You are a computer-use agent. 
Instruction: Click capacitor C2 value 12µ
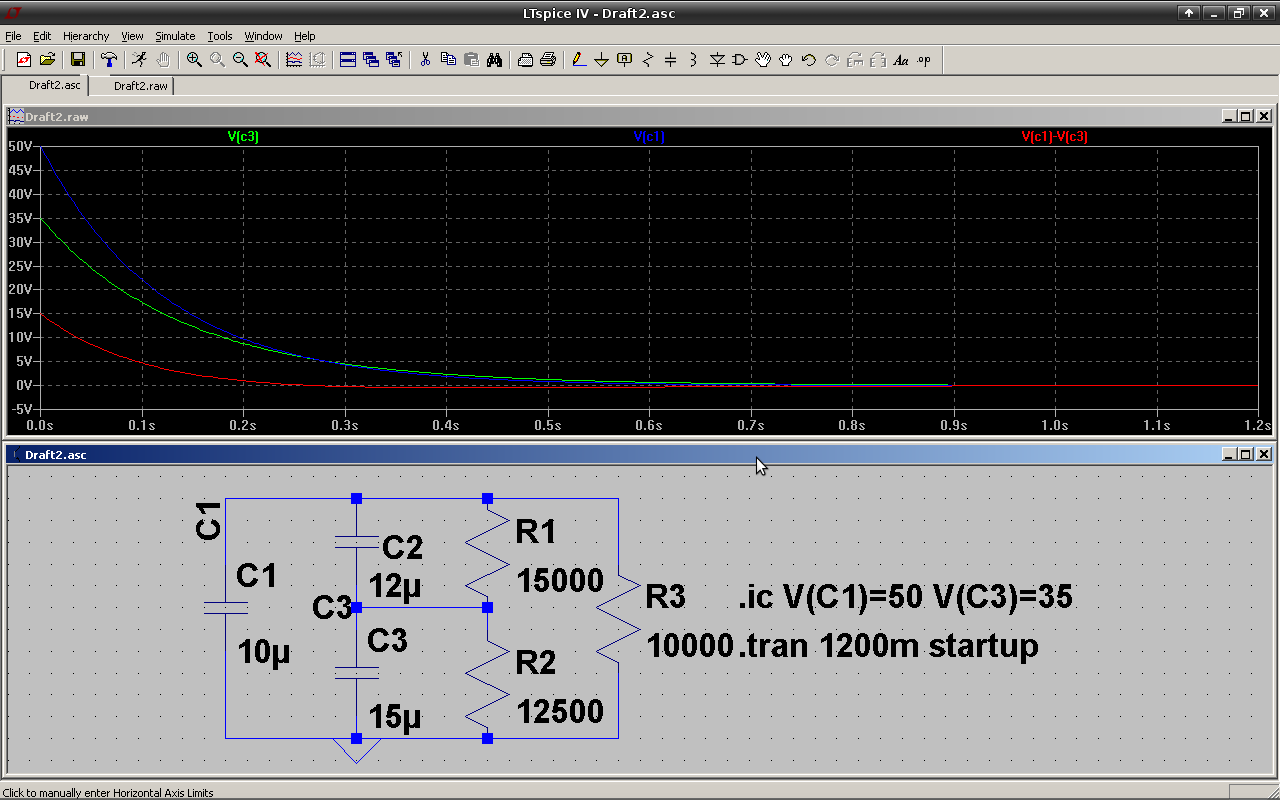(396, 586)
